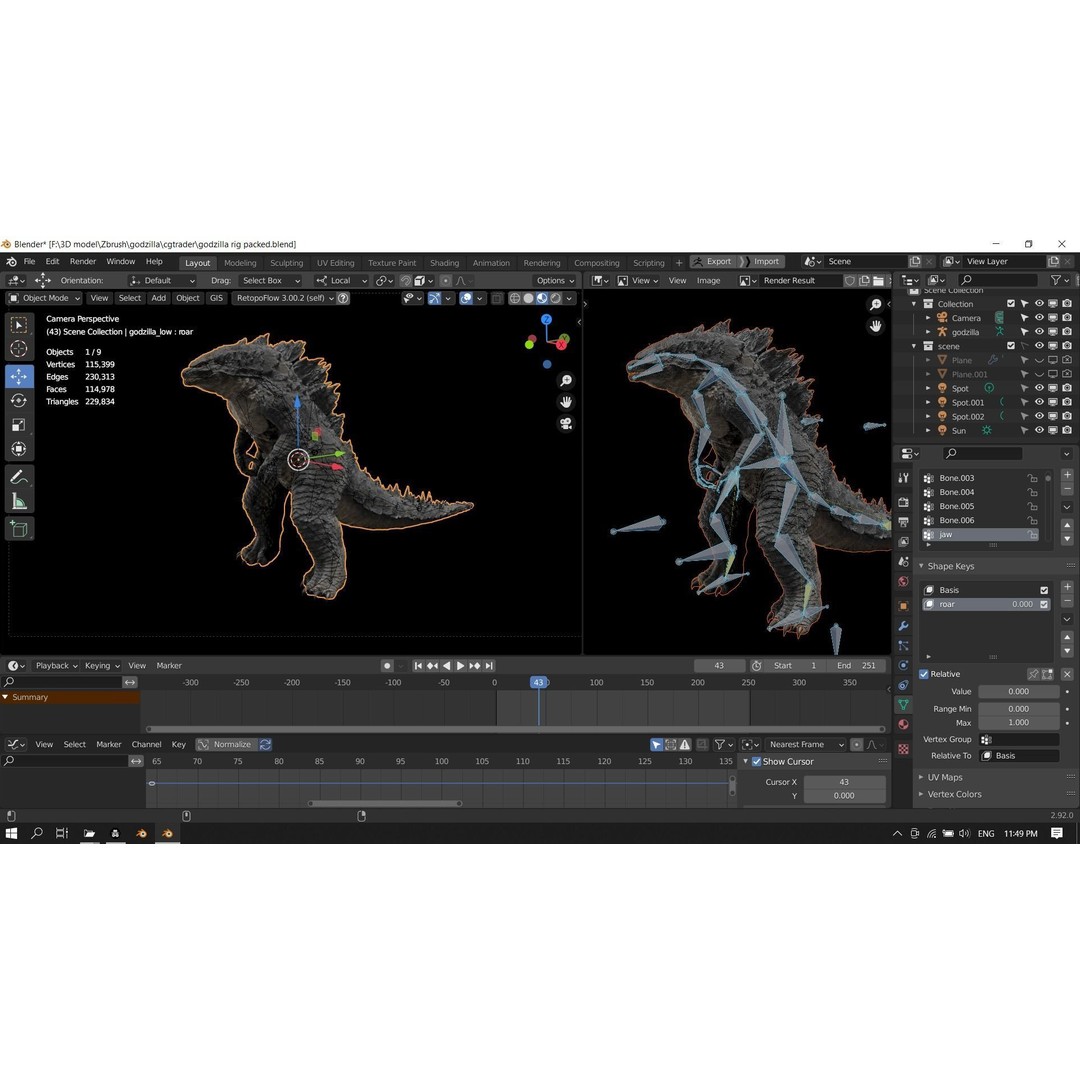The width and height of the screenshot is (1080, 1080).
Task: Open the Modifier properties wrench tab
Action: click(x=903, y=626)
